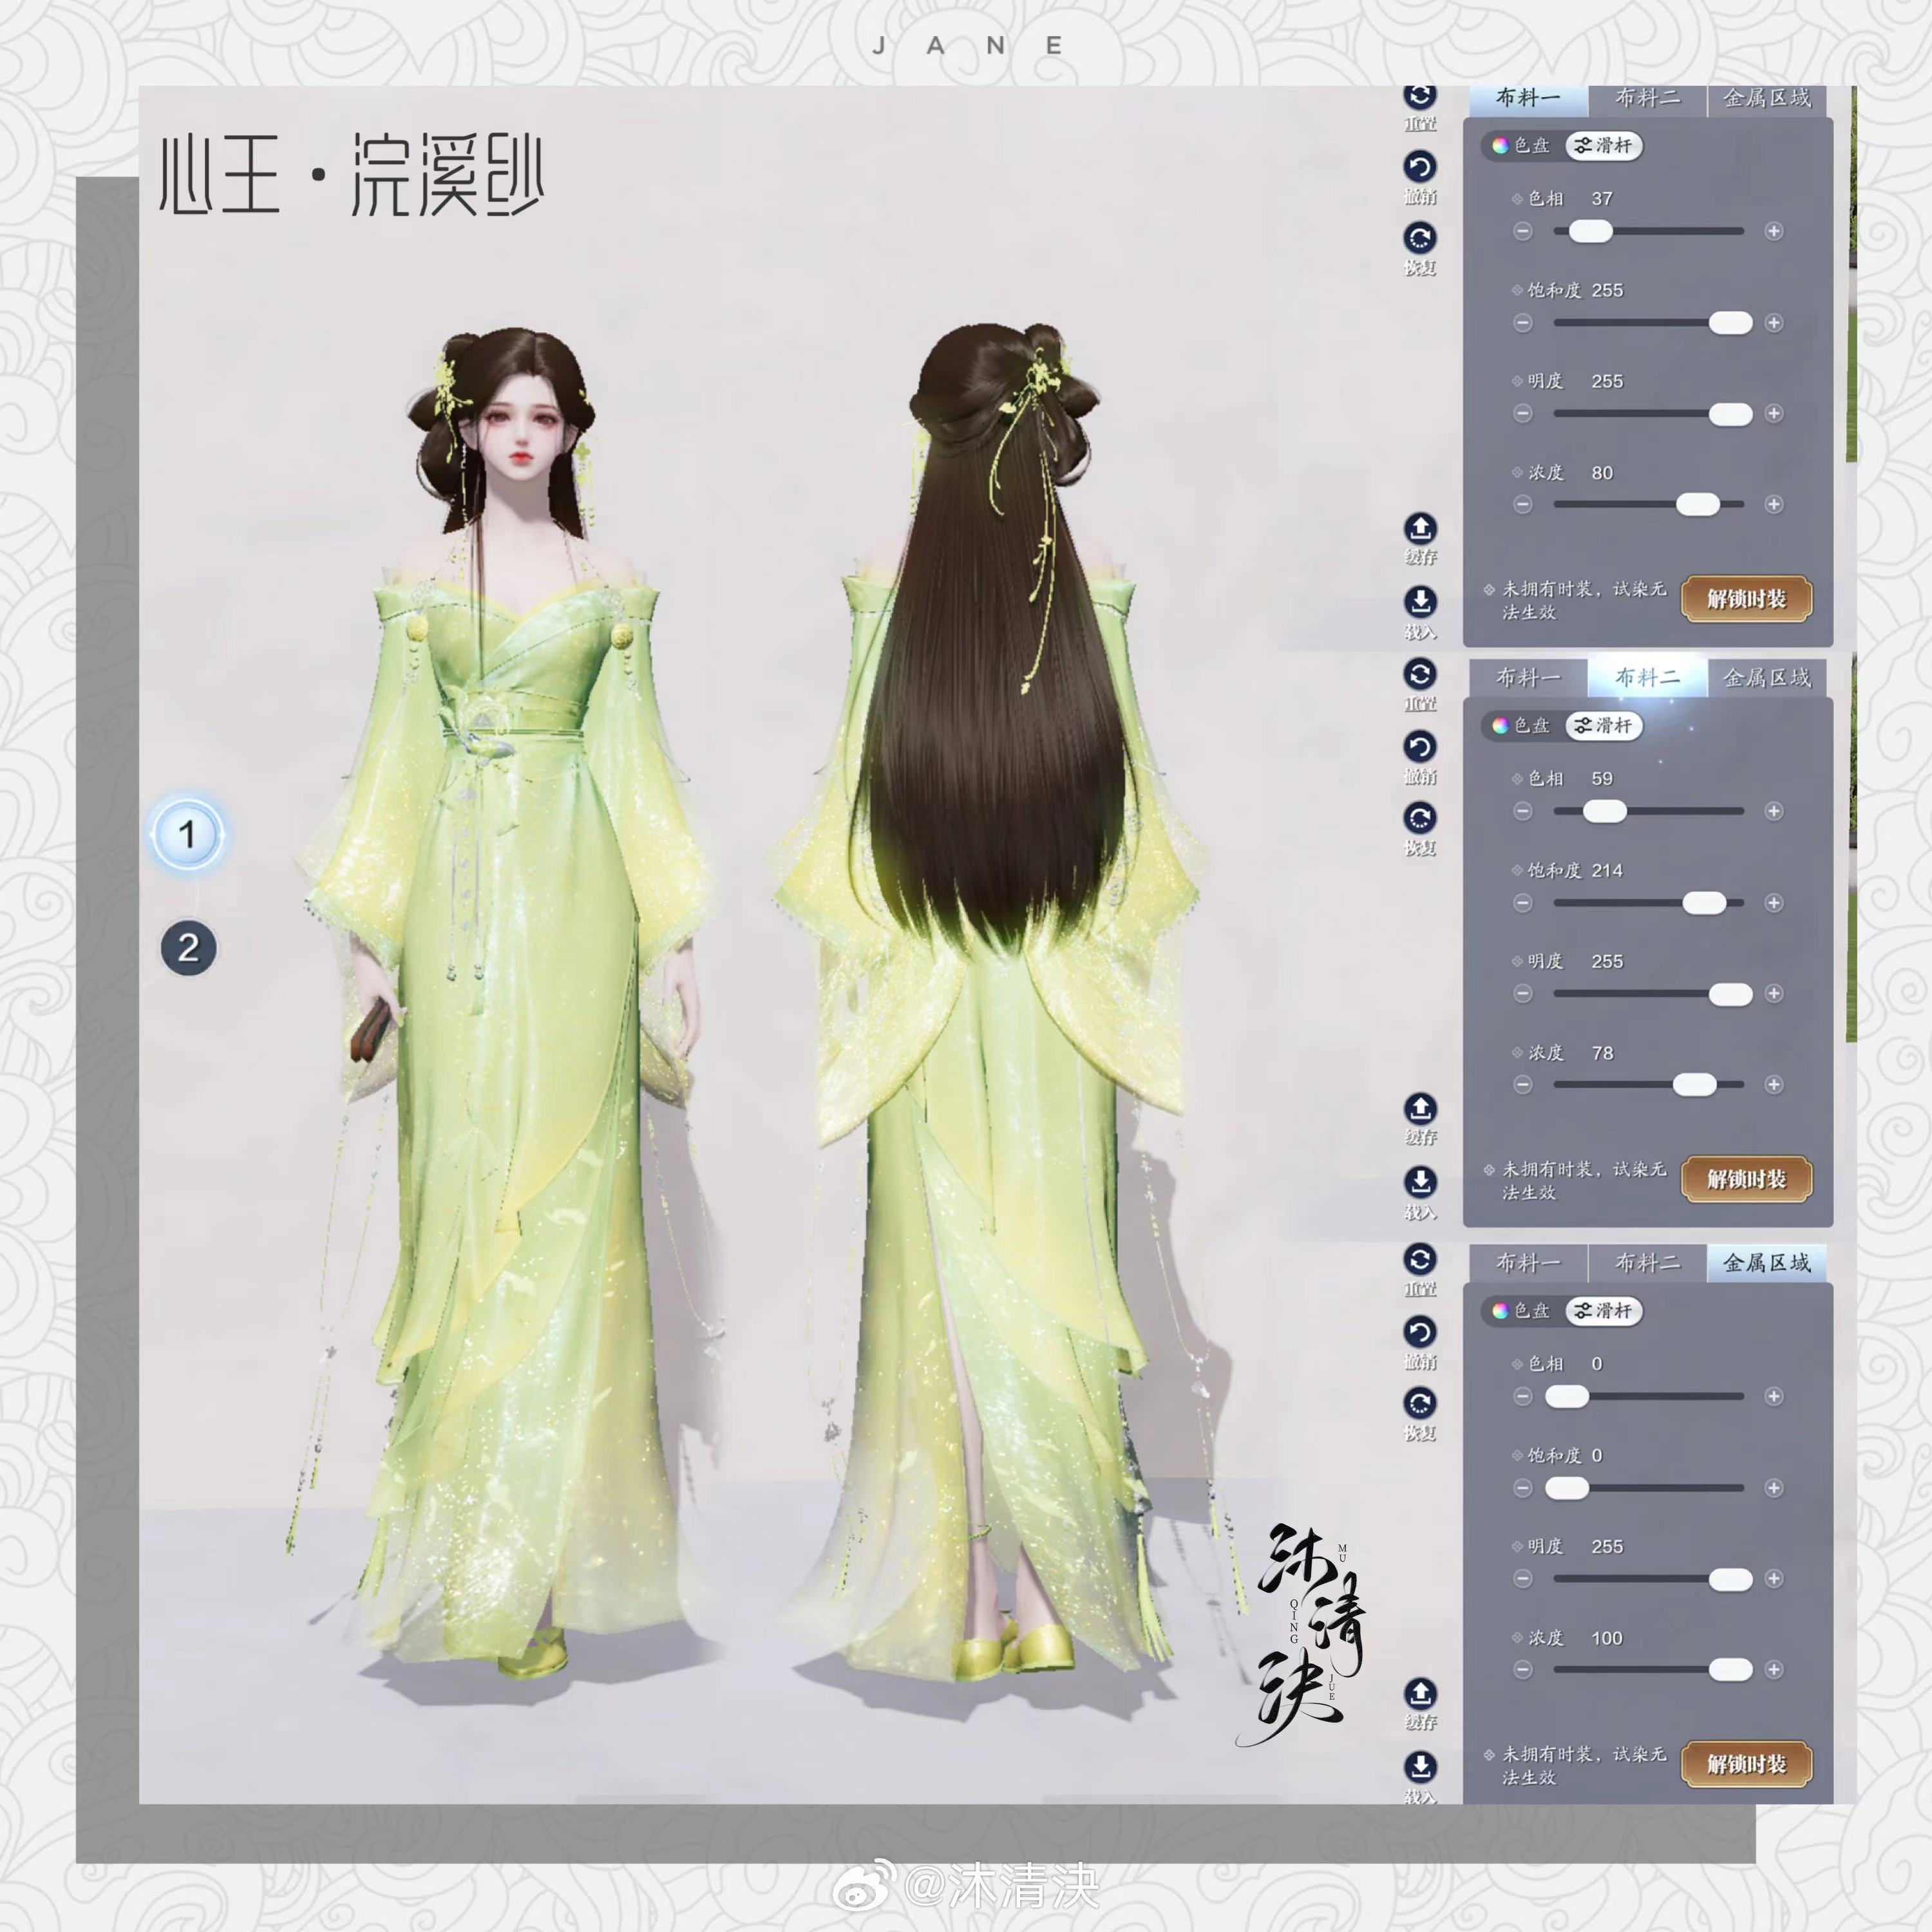Screen dimensions: 1932x1932
Task: Click 解锁时装 button in 金属区域 panel
Action: (1746, 1764)
